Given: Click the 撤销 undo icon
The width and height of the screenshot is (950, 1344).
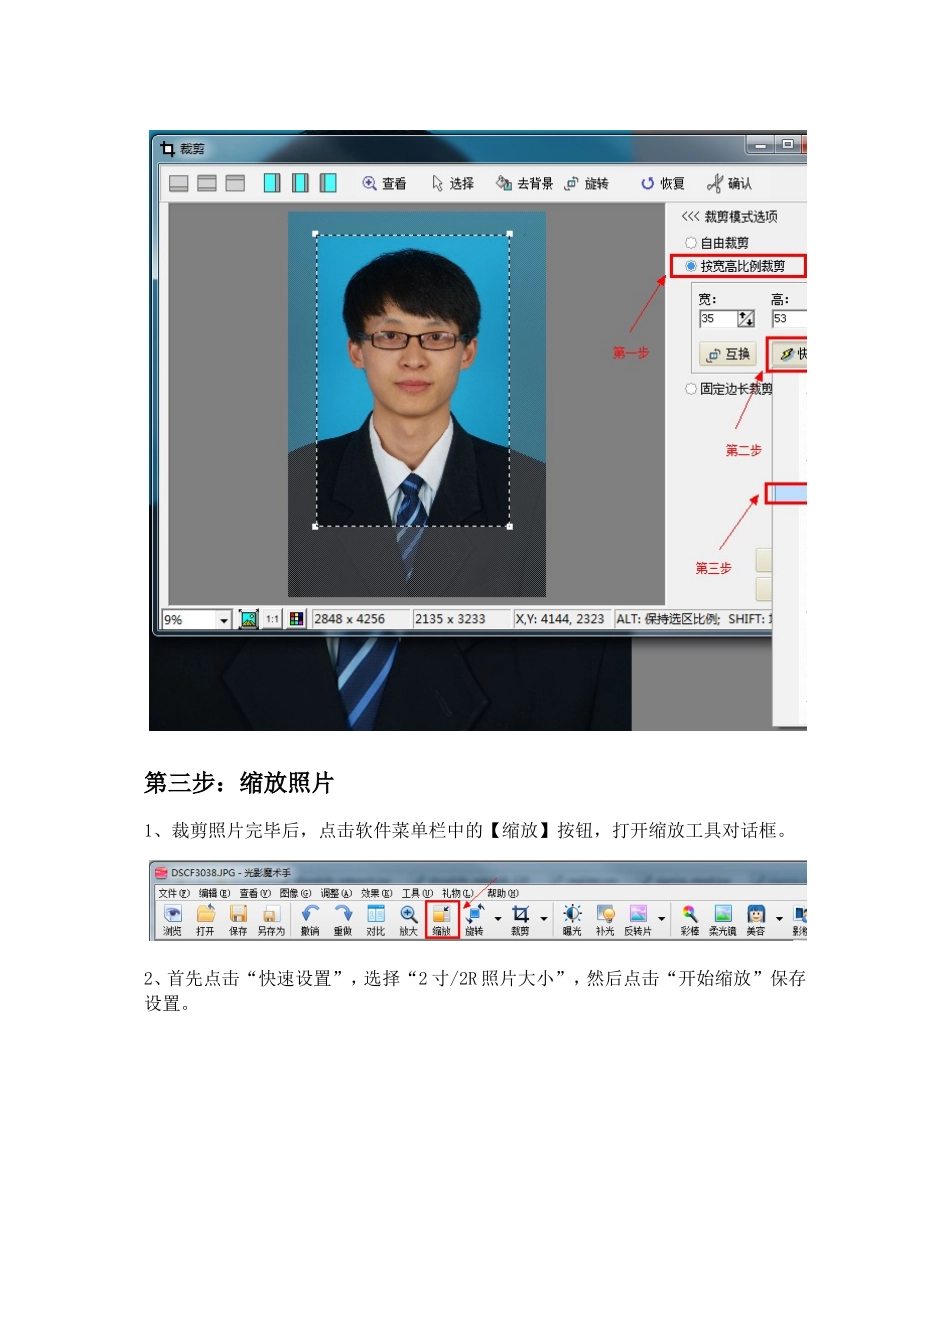Looking at the screenshot, I should coord(310,920).
